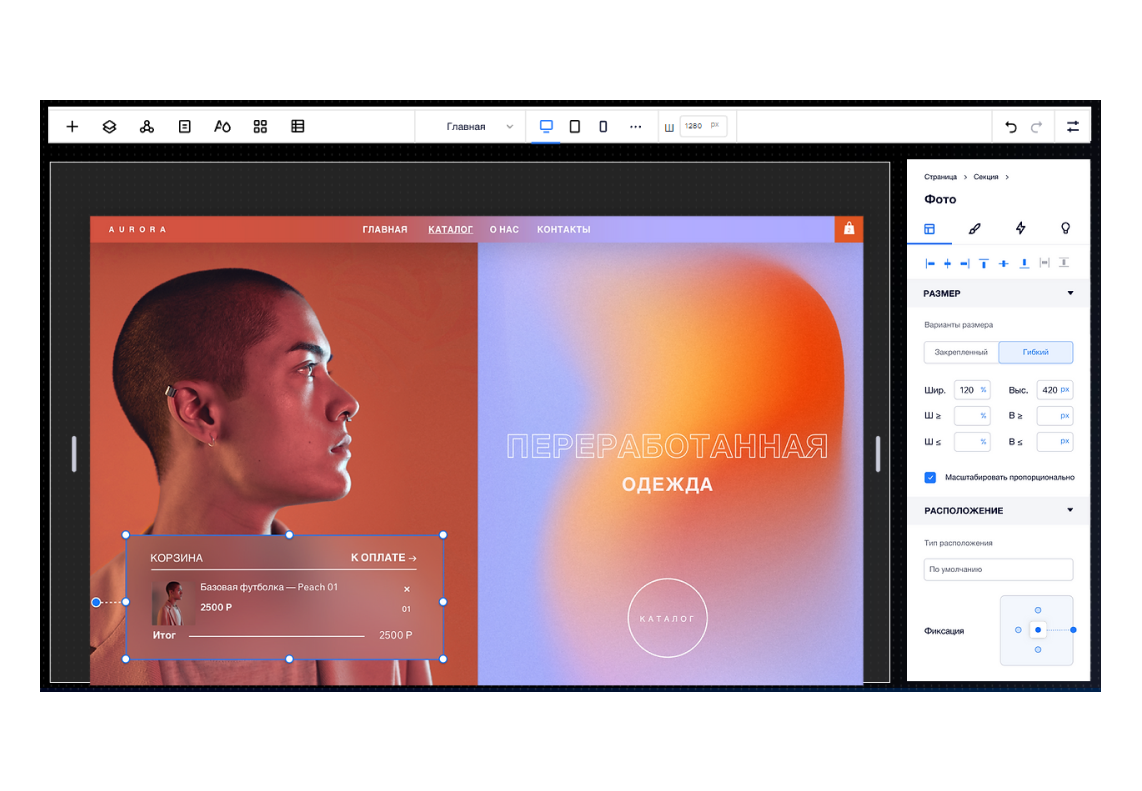Screen dimensions: 1142x791
Task: Select right fixation point
Action: pyautogui.click(x=1073, y=630)
